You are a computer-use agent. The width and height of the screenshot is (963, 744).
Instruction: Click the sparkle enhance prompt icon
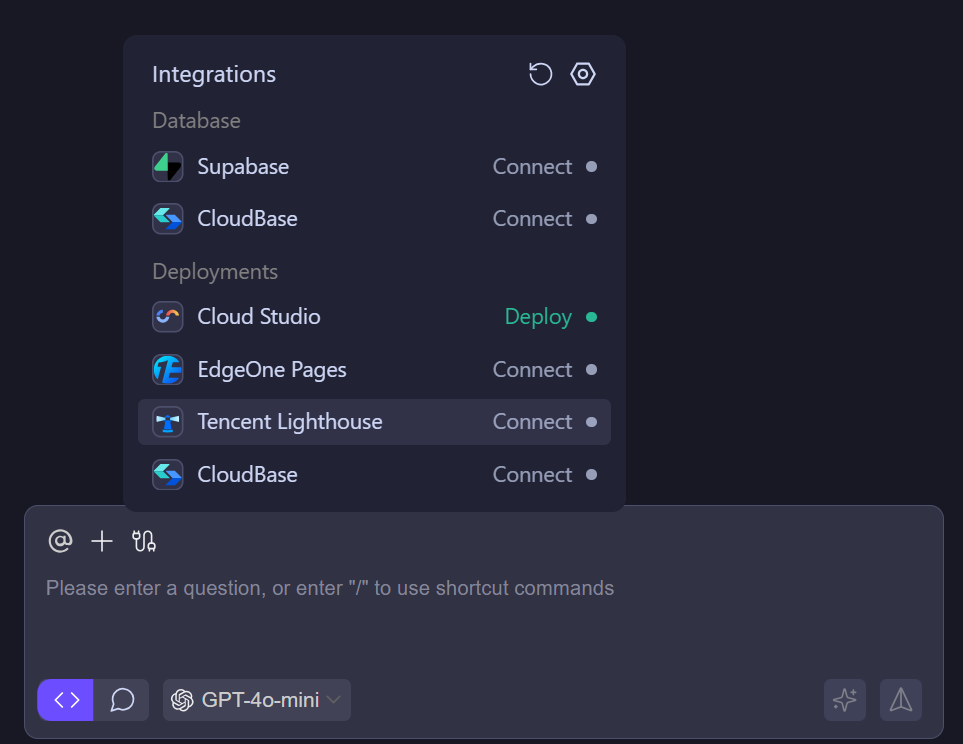click(845, 700)
